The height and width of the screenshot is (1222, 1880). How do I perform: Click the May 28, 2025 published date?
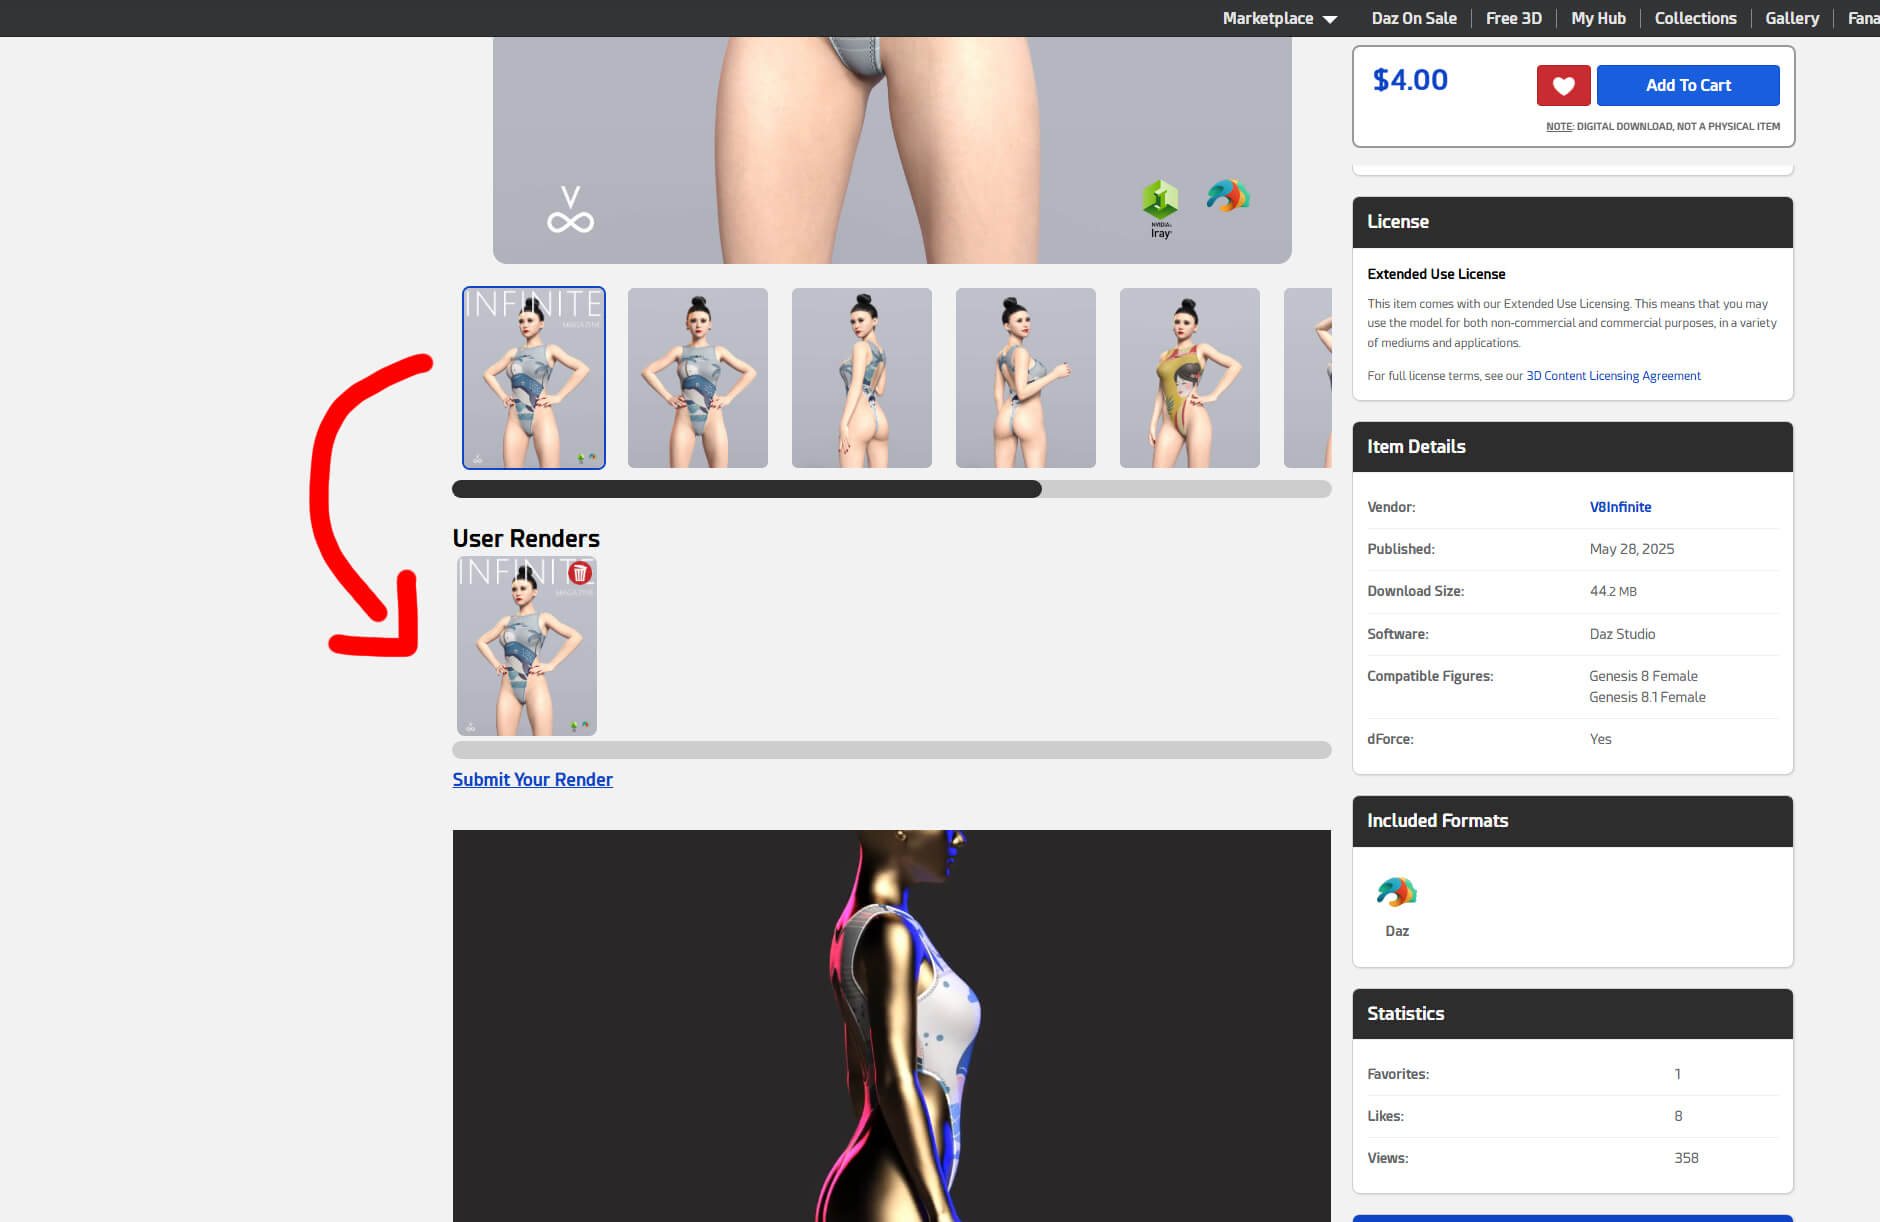[1631, 549]
